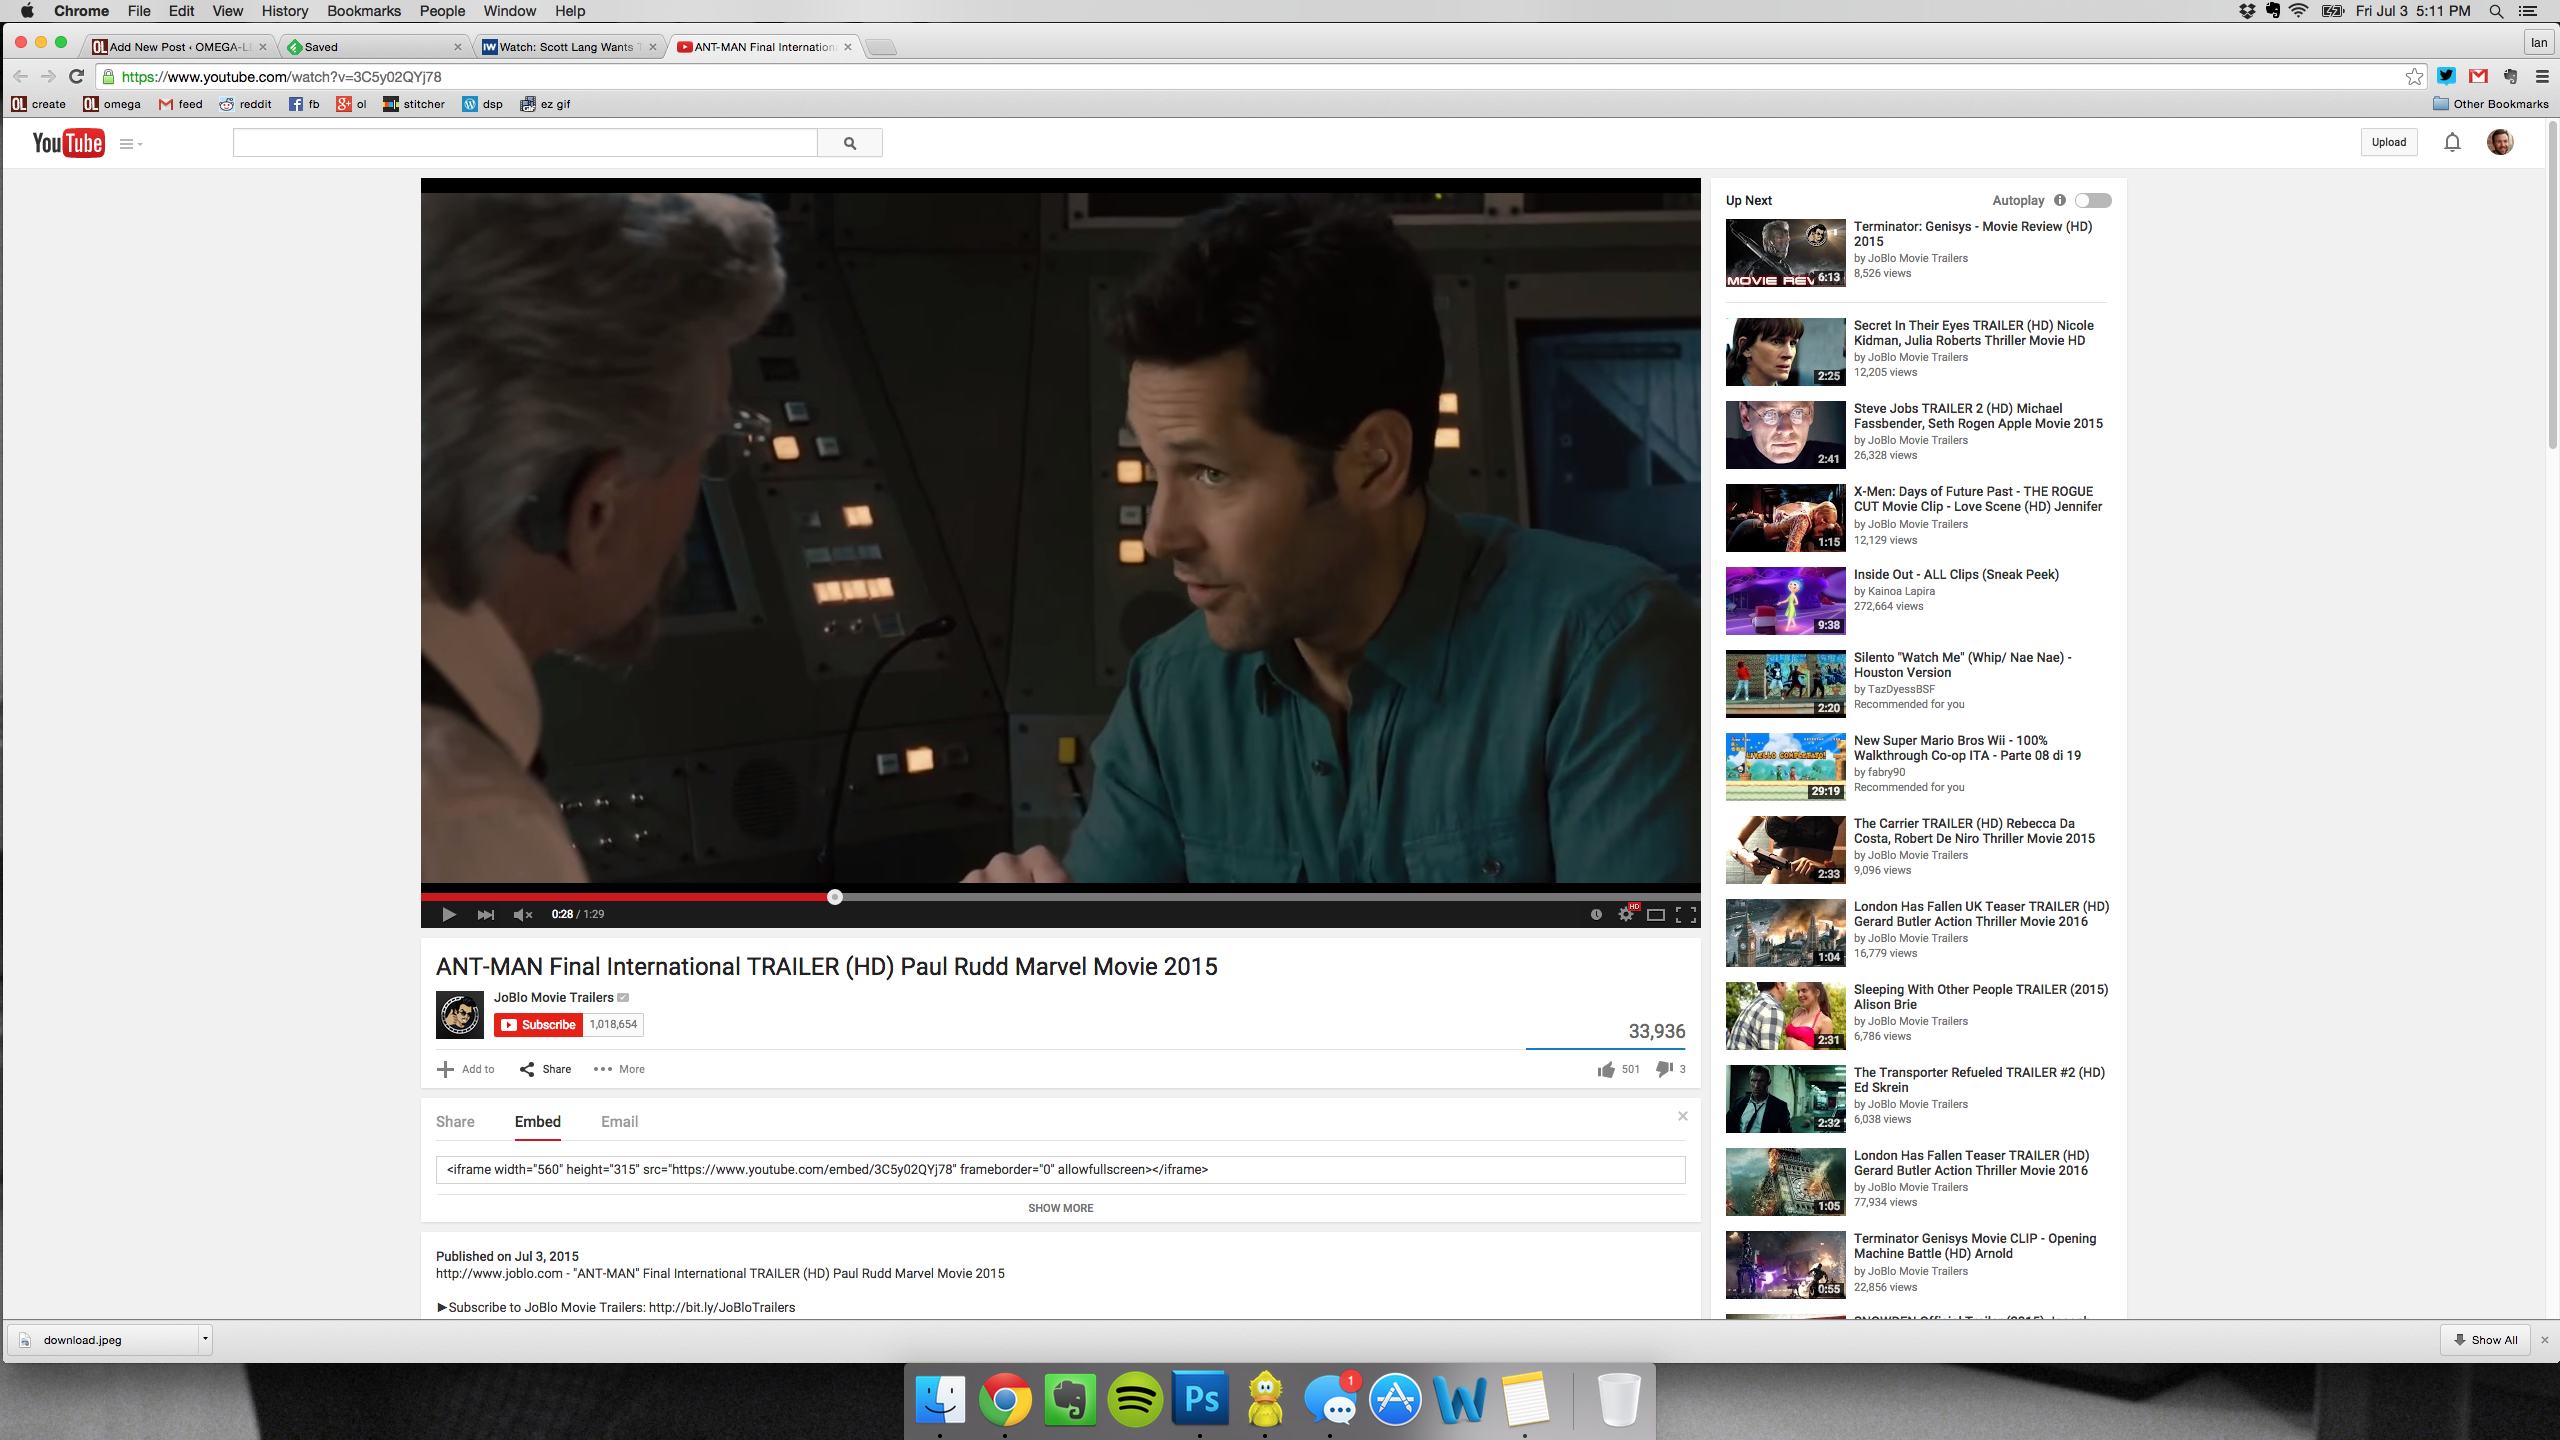Image resolution: width=2560 pixels, height=1440 pixels.
Task: Open the Autoplay info icon
Action: [2060, 200]
